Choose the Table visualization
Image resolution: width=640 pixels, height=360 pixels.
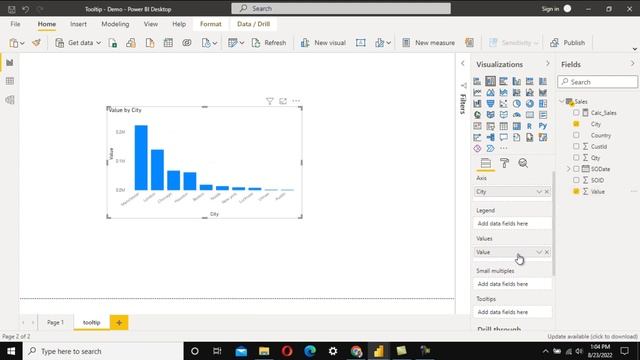(x=504, y=126)
